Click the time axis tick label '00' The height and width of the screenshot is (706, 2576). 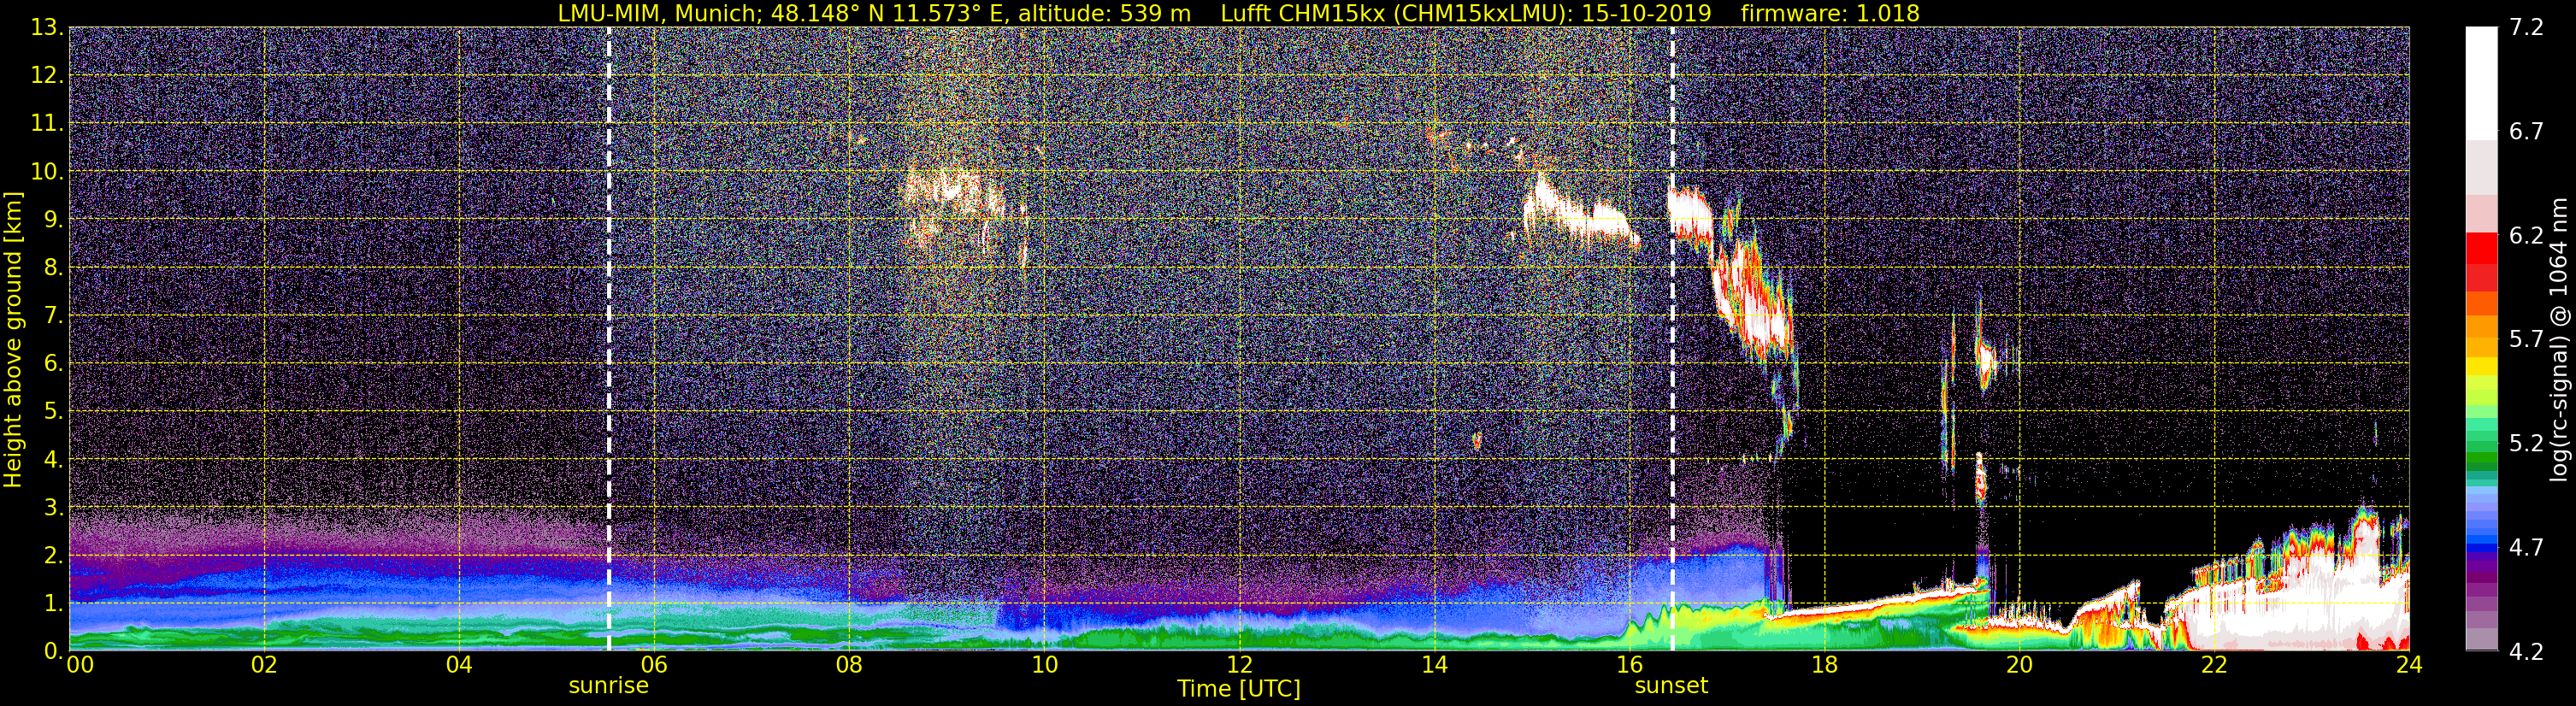80,665
